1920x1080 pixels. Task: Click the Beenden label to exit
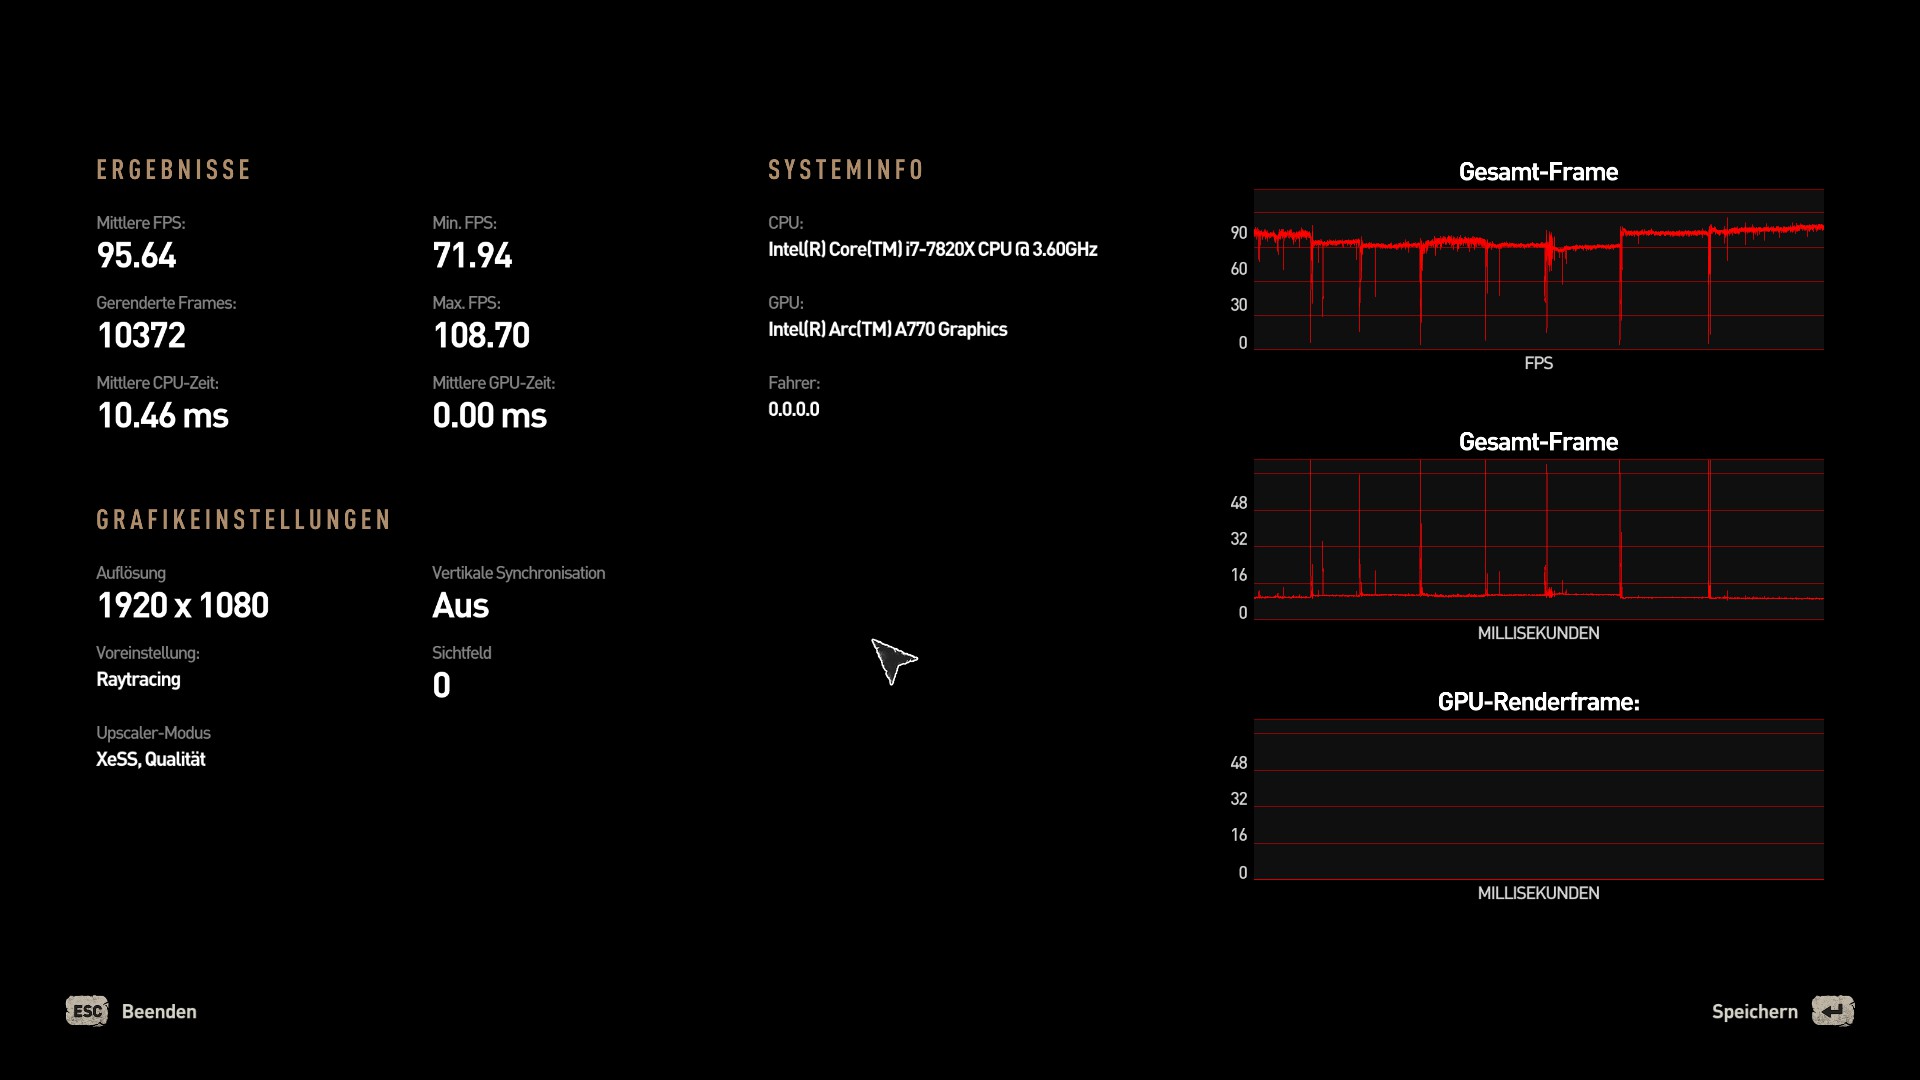pyautogui.click(x=159, y=1011)
